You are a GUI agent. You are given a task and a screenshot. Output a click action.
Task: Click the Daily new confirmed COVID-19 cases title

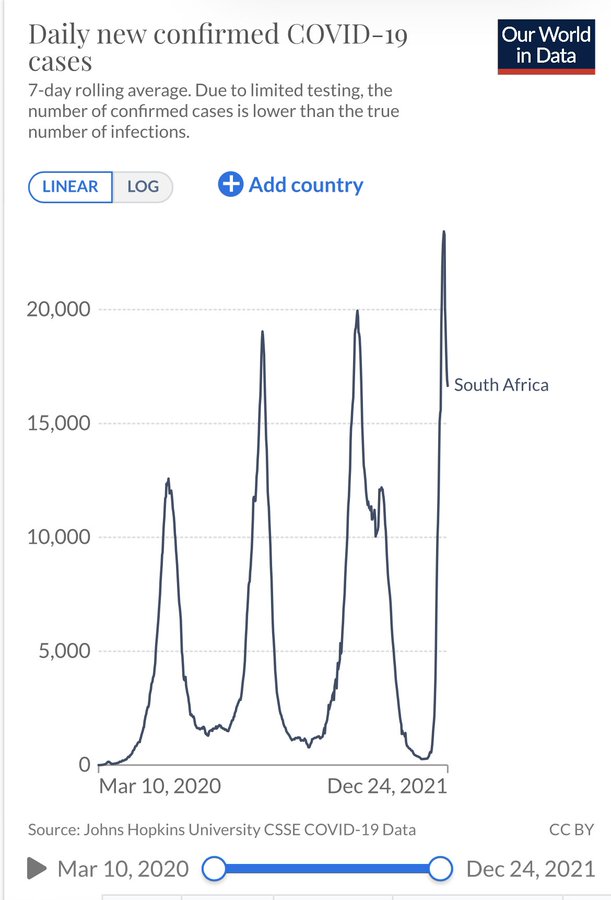point(220,48)
